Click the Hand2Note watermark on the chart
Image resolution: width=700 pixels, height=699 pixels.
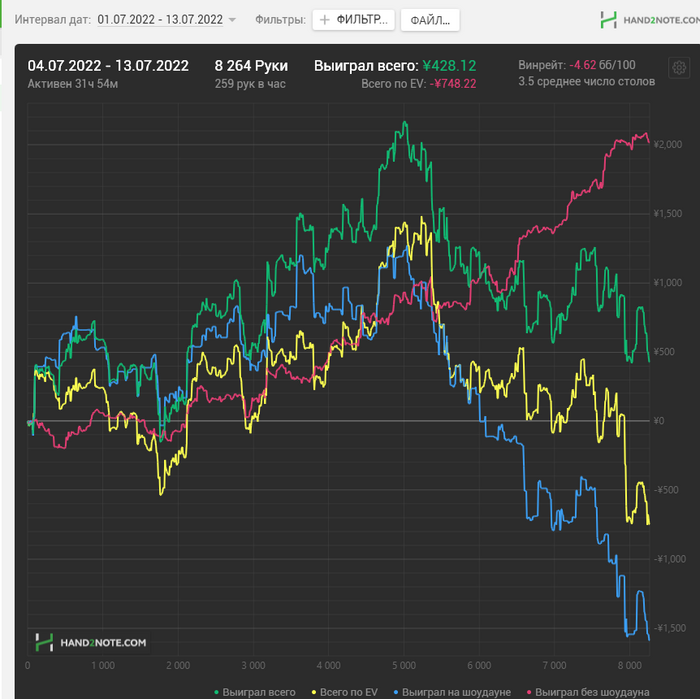[91, 642]
